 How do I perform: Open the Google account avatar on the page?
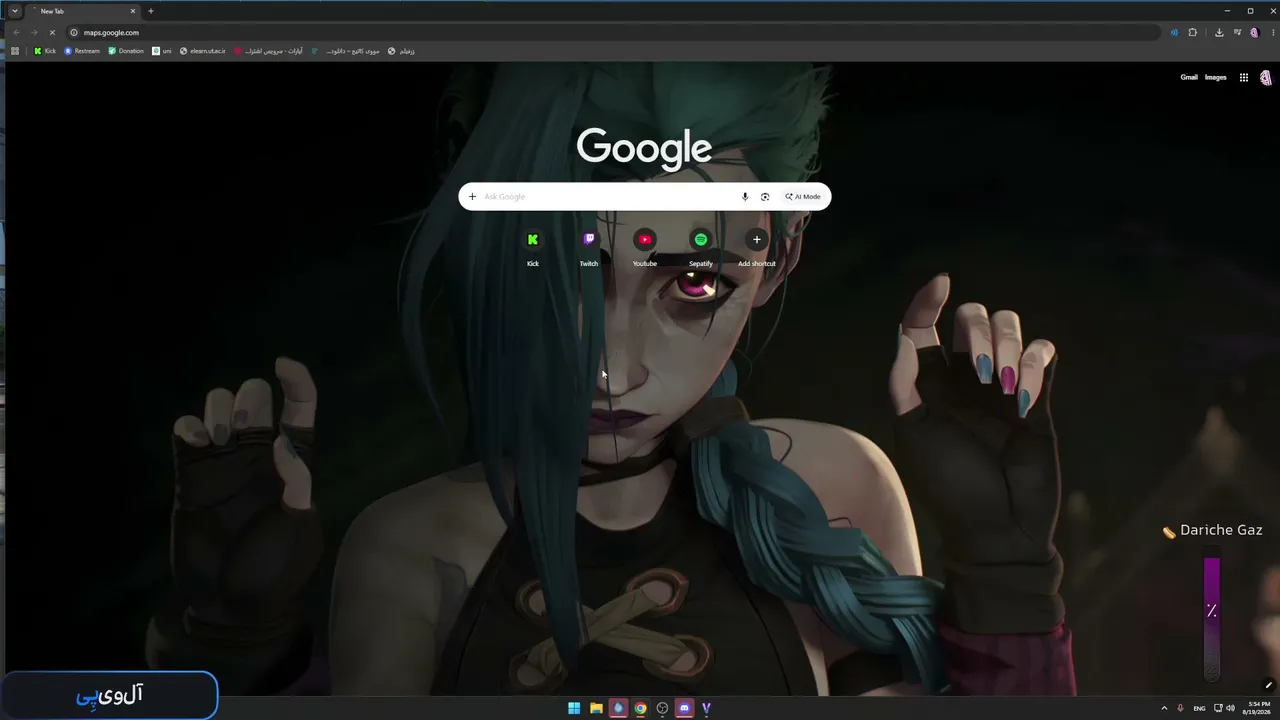point(1266,77)
